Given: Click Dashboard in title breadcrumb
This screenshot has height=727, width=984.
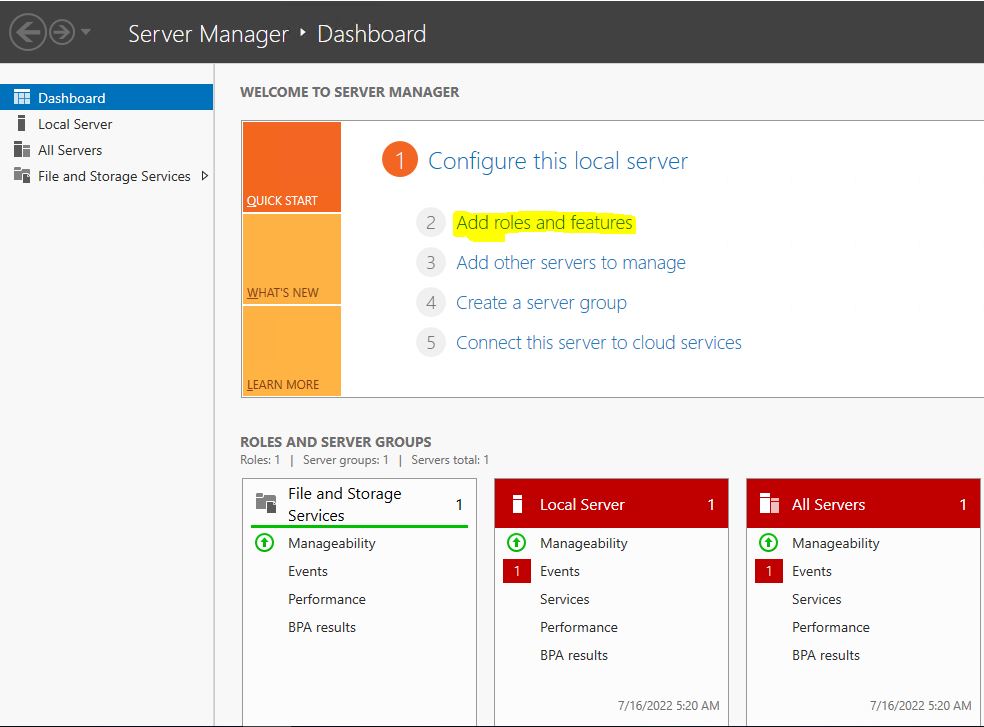Looking at the screenshot, I should 372,34.
